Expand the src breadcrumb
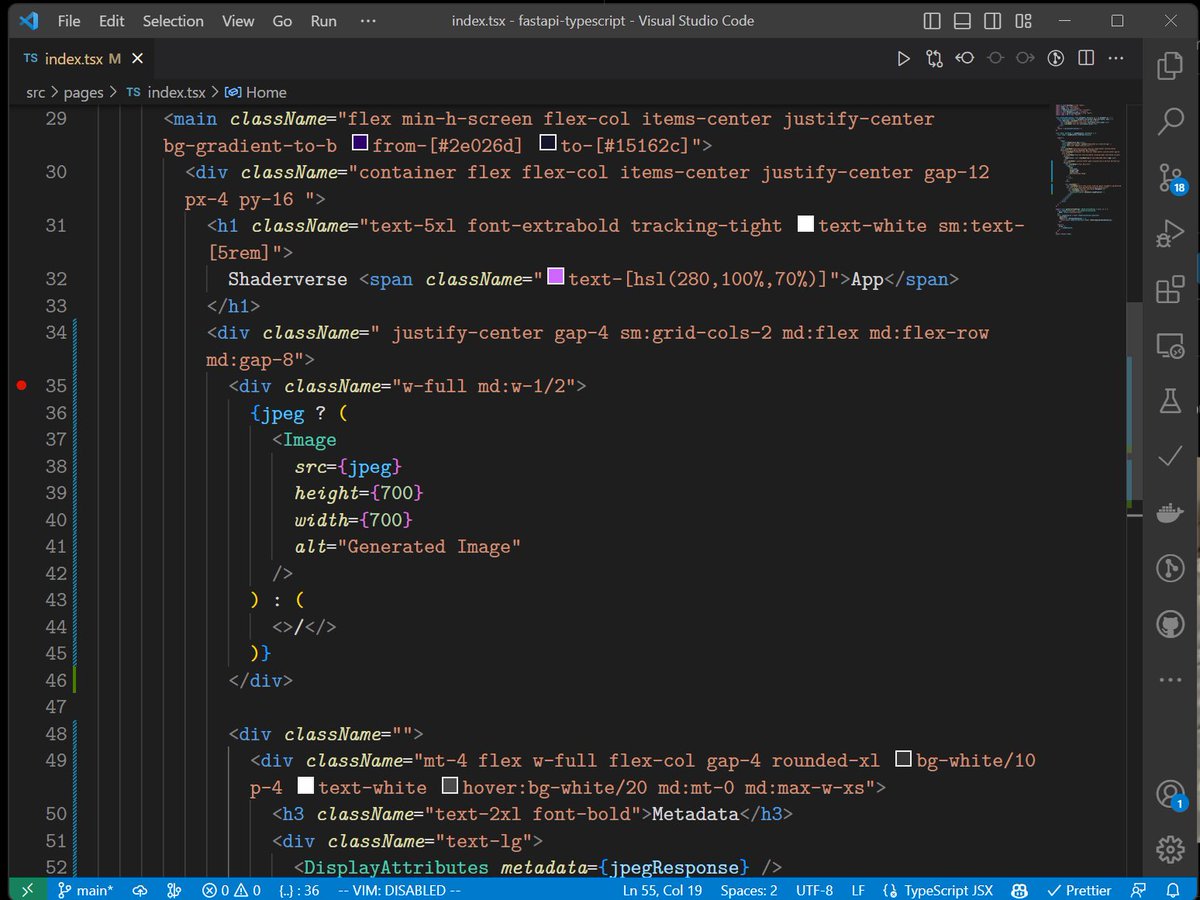Image resolution: width=1200 pixels, height=900 pixels. point(36,92)
